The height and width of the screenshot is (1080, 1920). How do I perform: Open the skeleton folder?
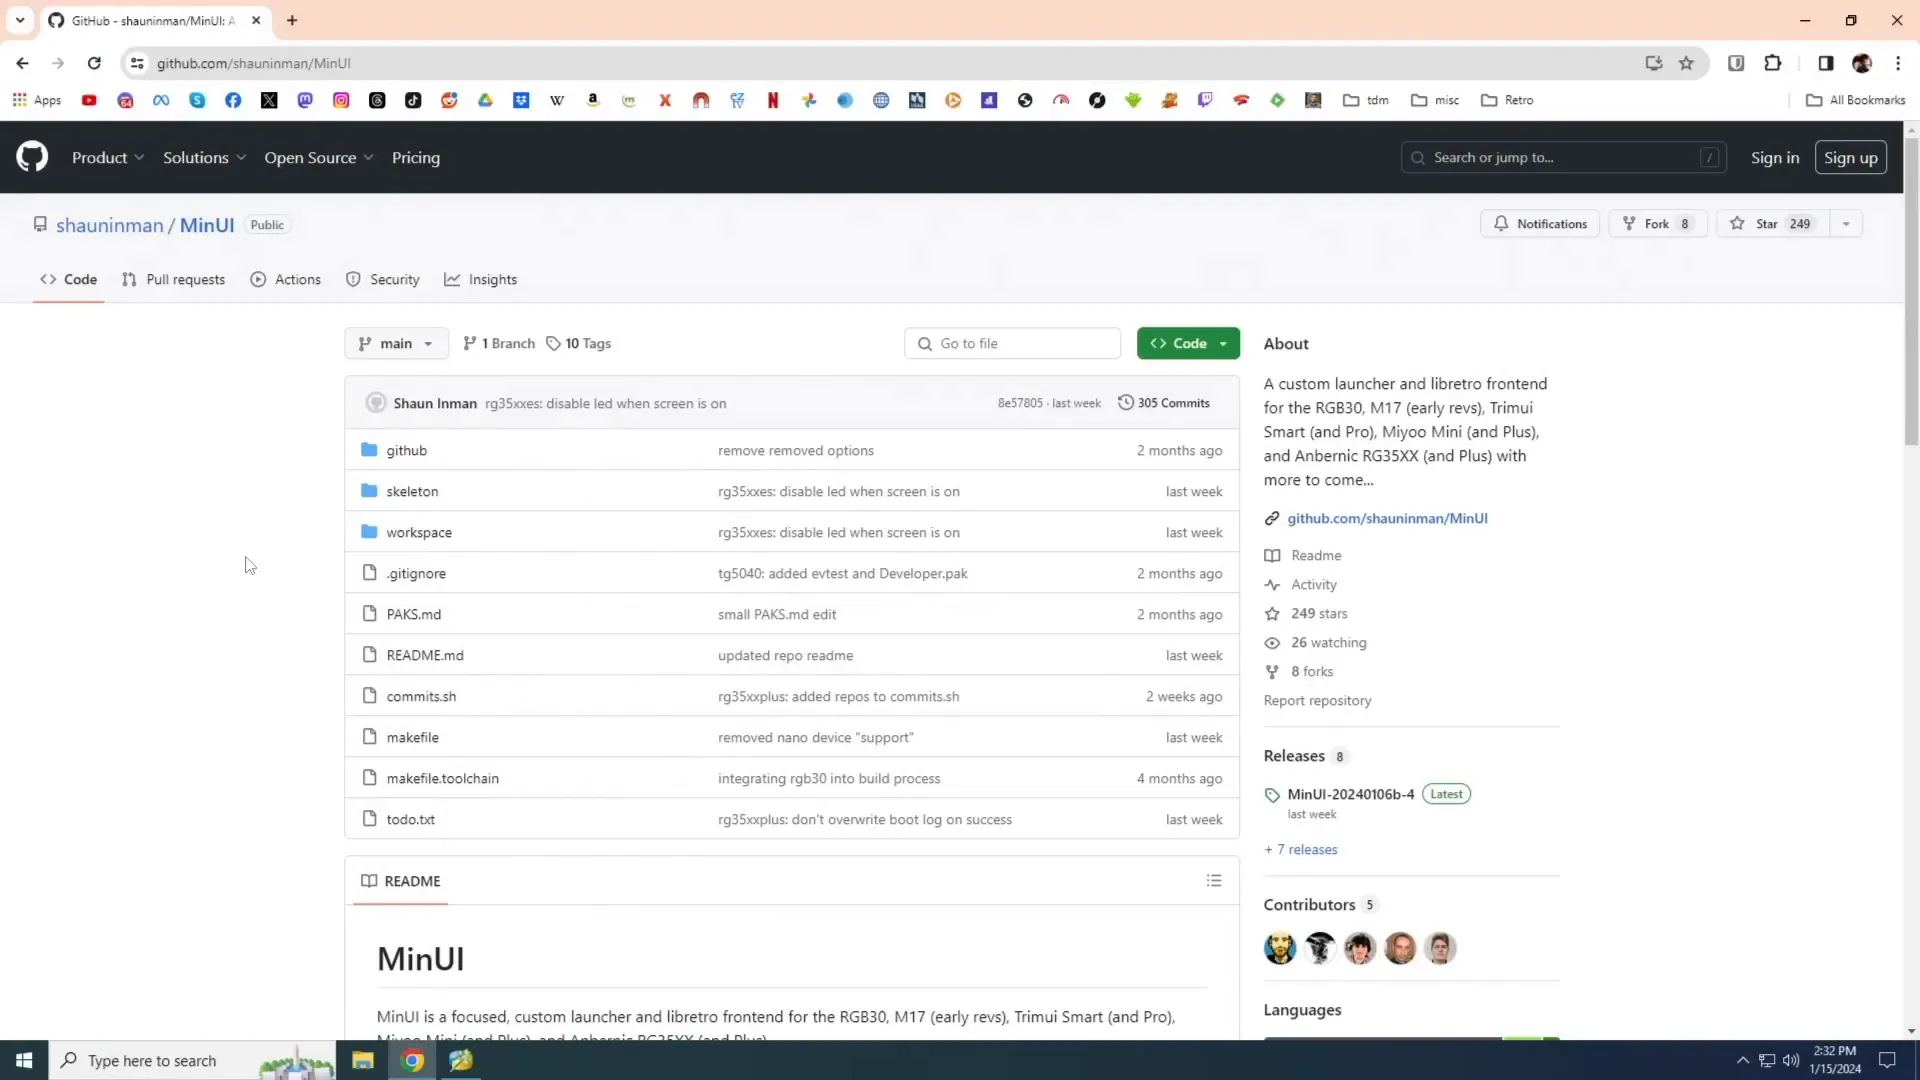tap(412, 492)
